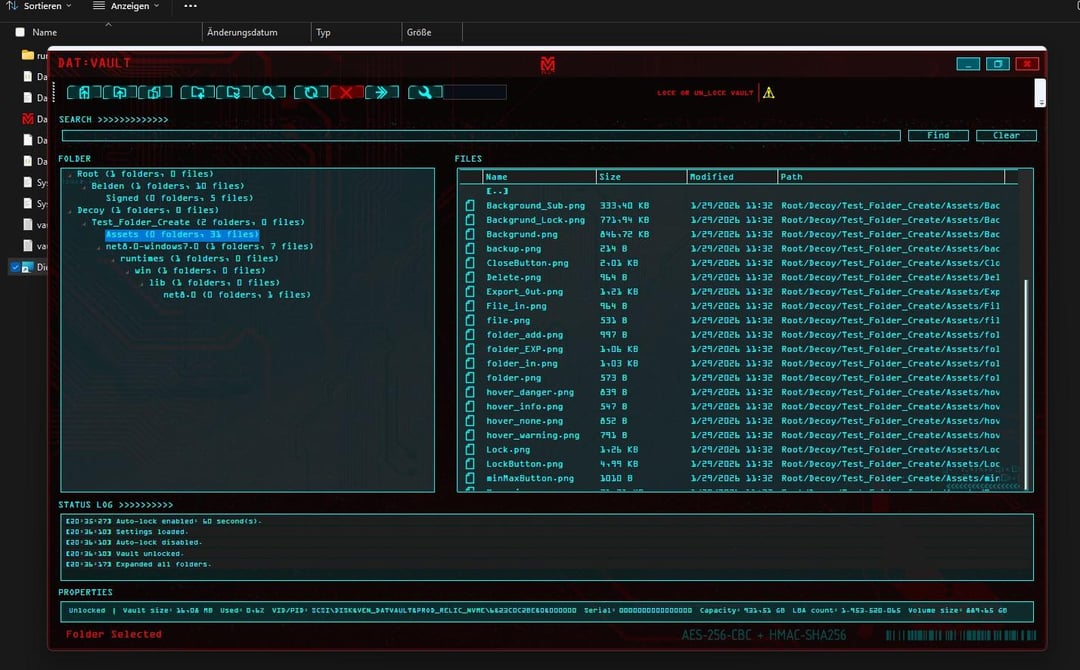
Task: Click the Find button
Action: click(938, 135)
